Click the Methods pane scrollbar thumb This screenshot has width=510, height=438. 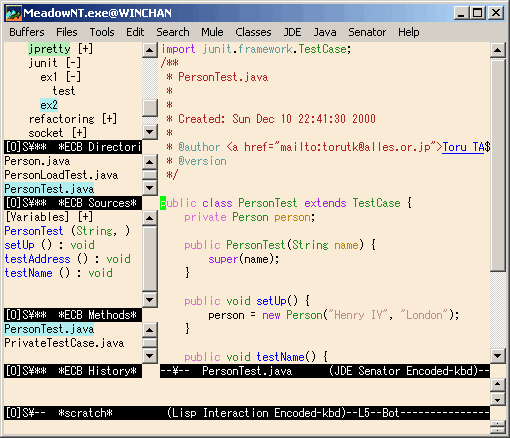point(150,259)
